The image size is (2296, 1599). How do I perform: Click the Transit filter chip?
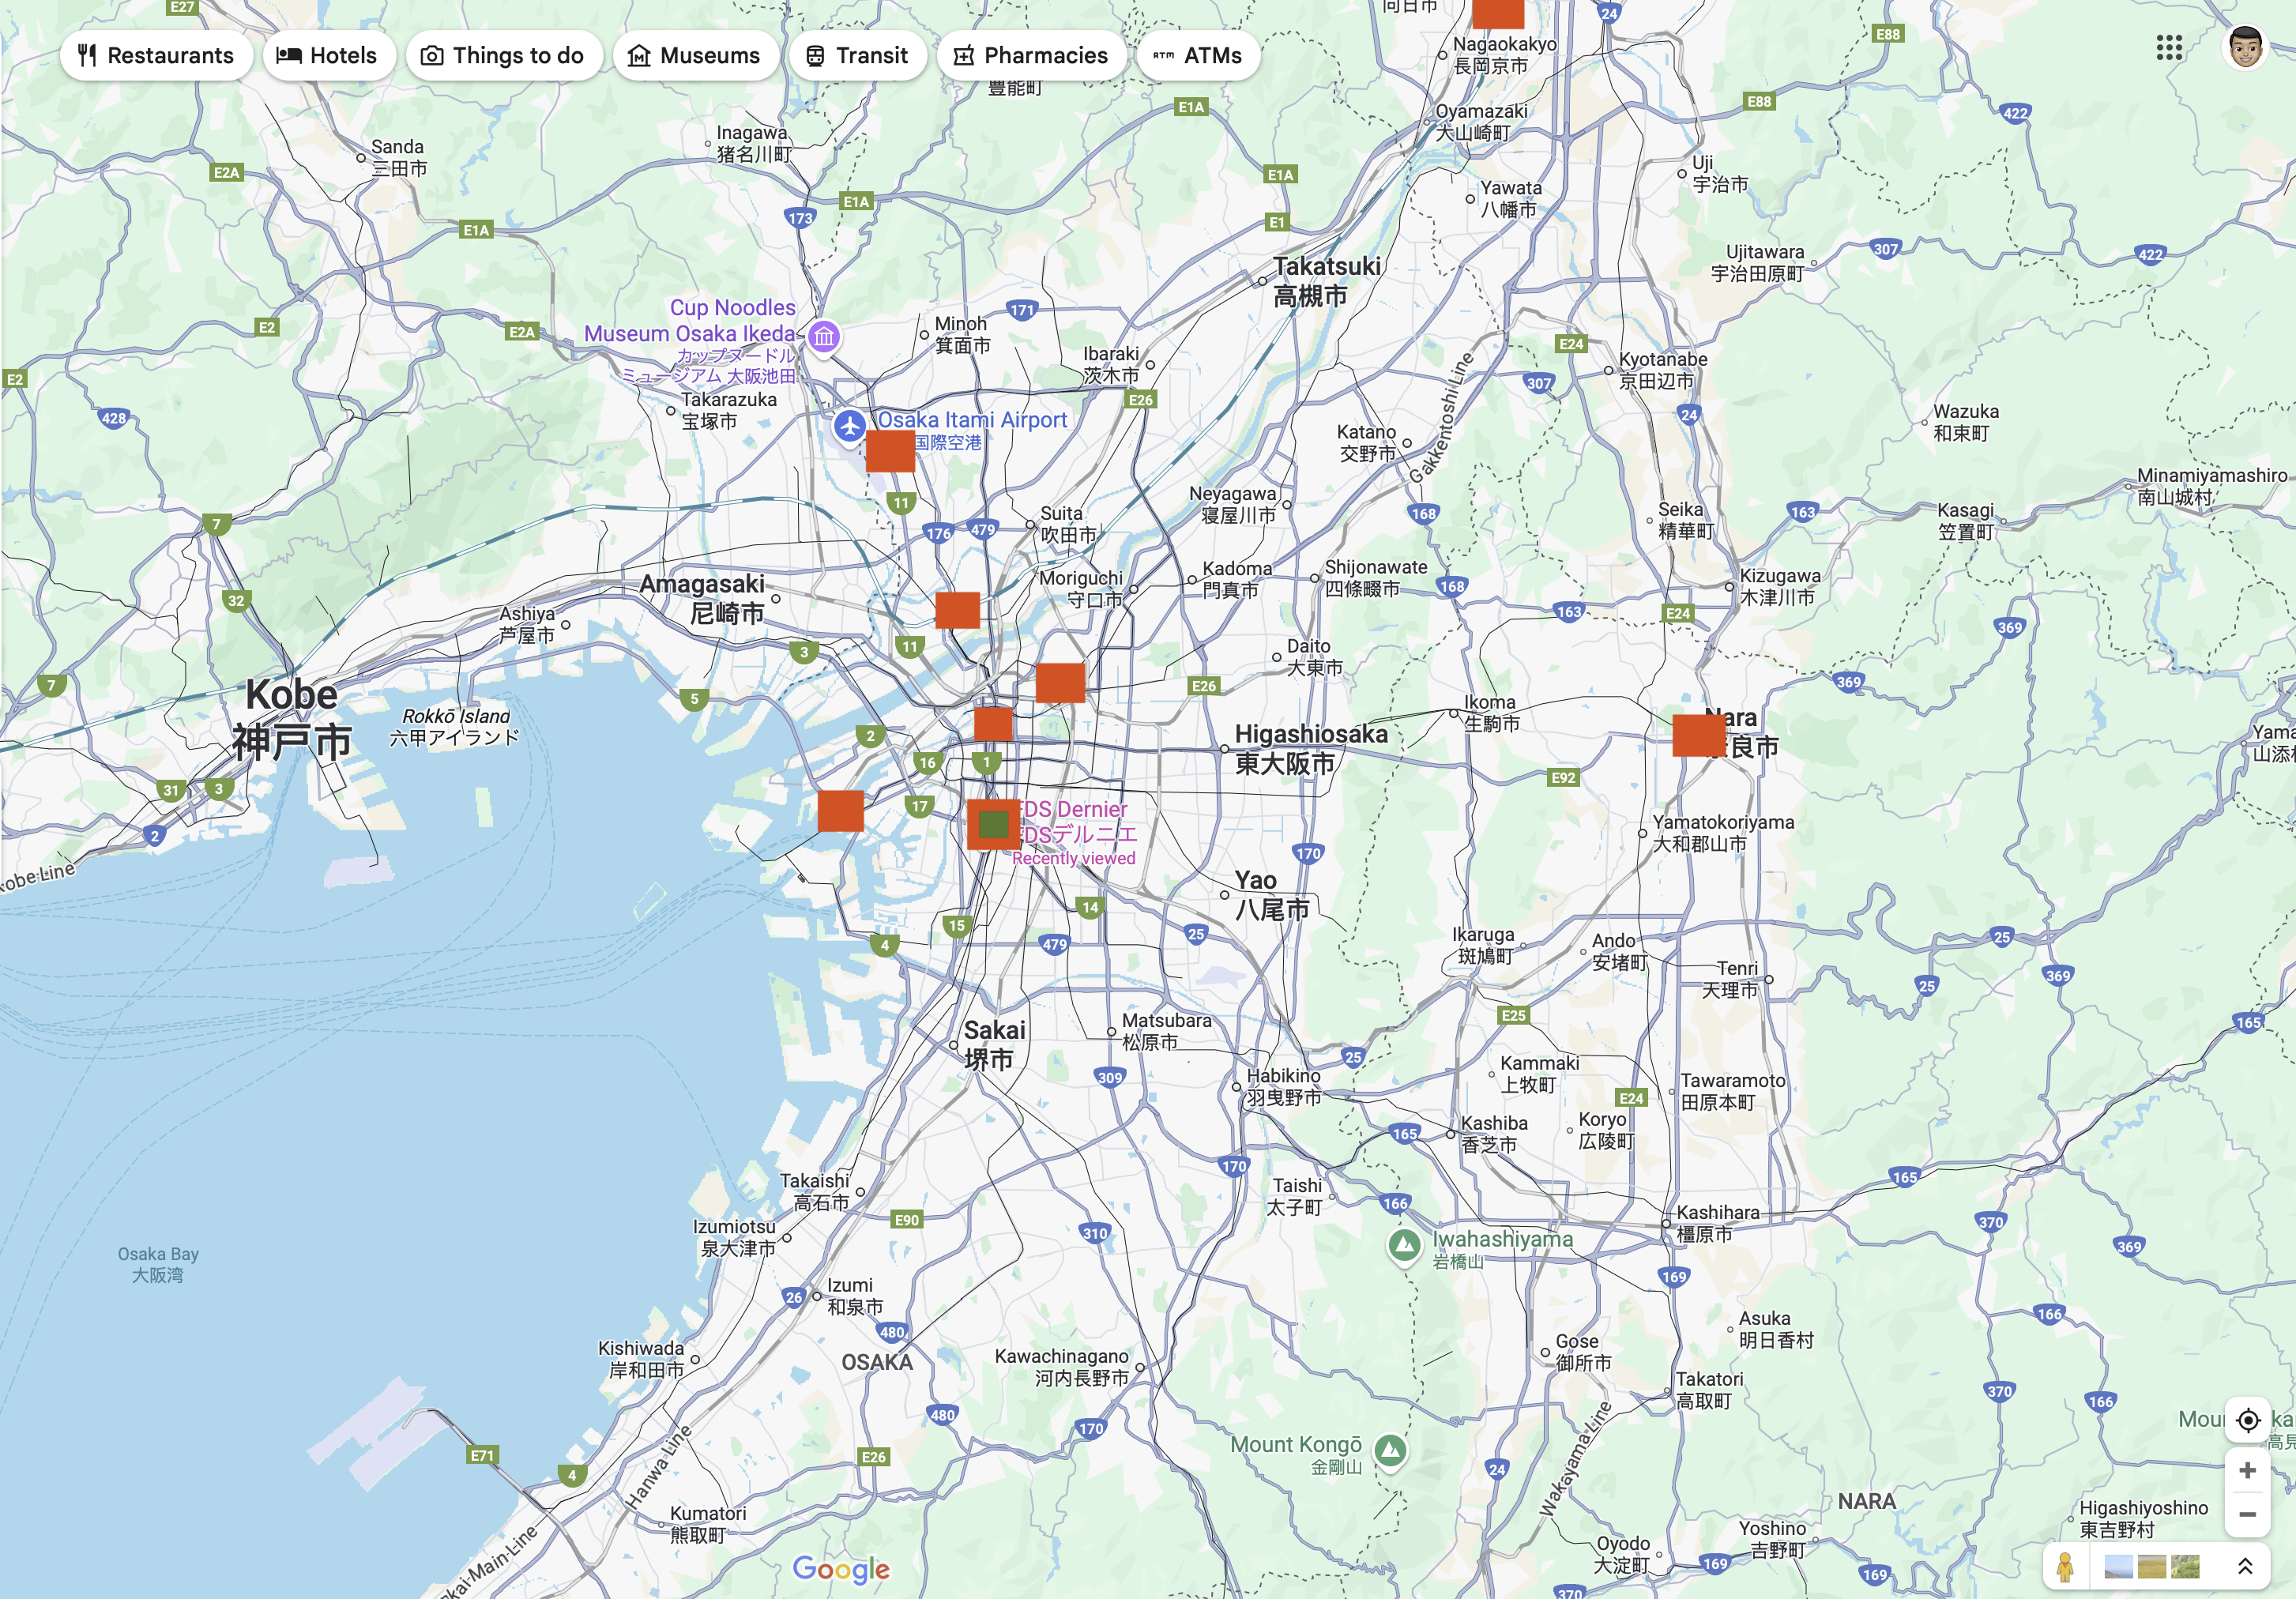(857, 55)
